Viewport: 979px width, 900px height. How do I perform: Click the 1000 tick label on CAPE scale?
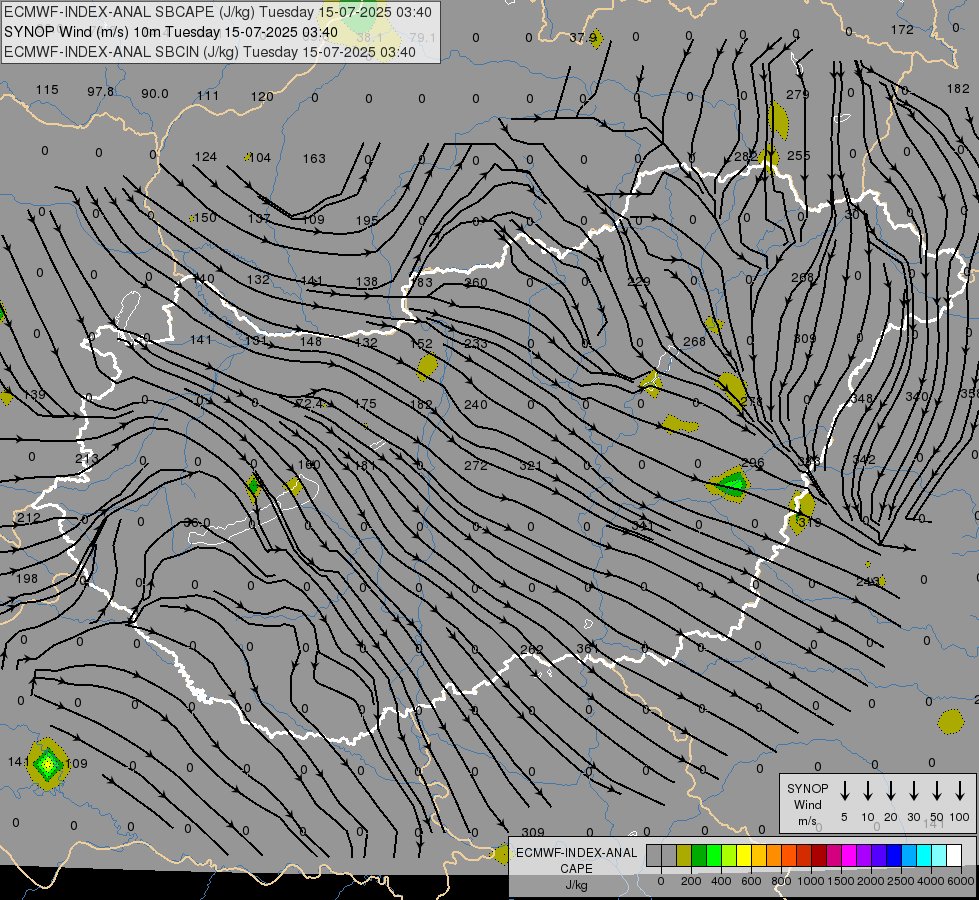(x=810, y=881)
